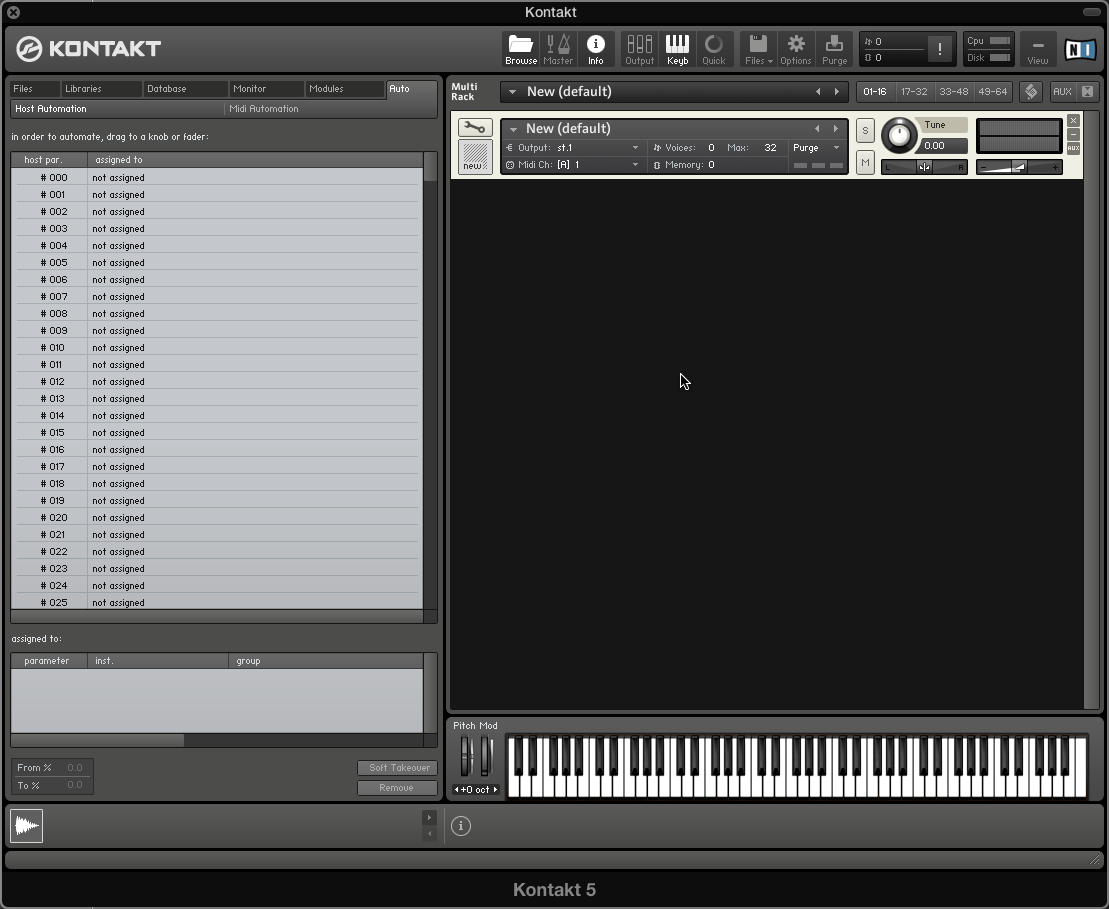Image resolution: width=1109 pixels, height=909 pixels.
Task: Select next instrument with right arrow
Action: pyautogui.click(x=835, y=129)
